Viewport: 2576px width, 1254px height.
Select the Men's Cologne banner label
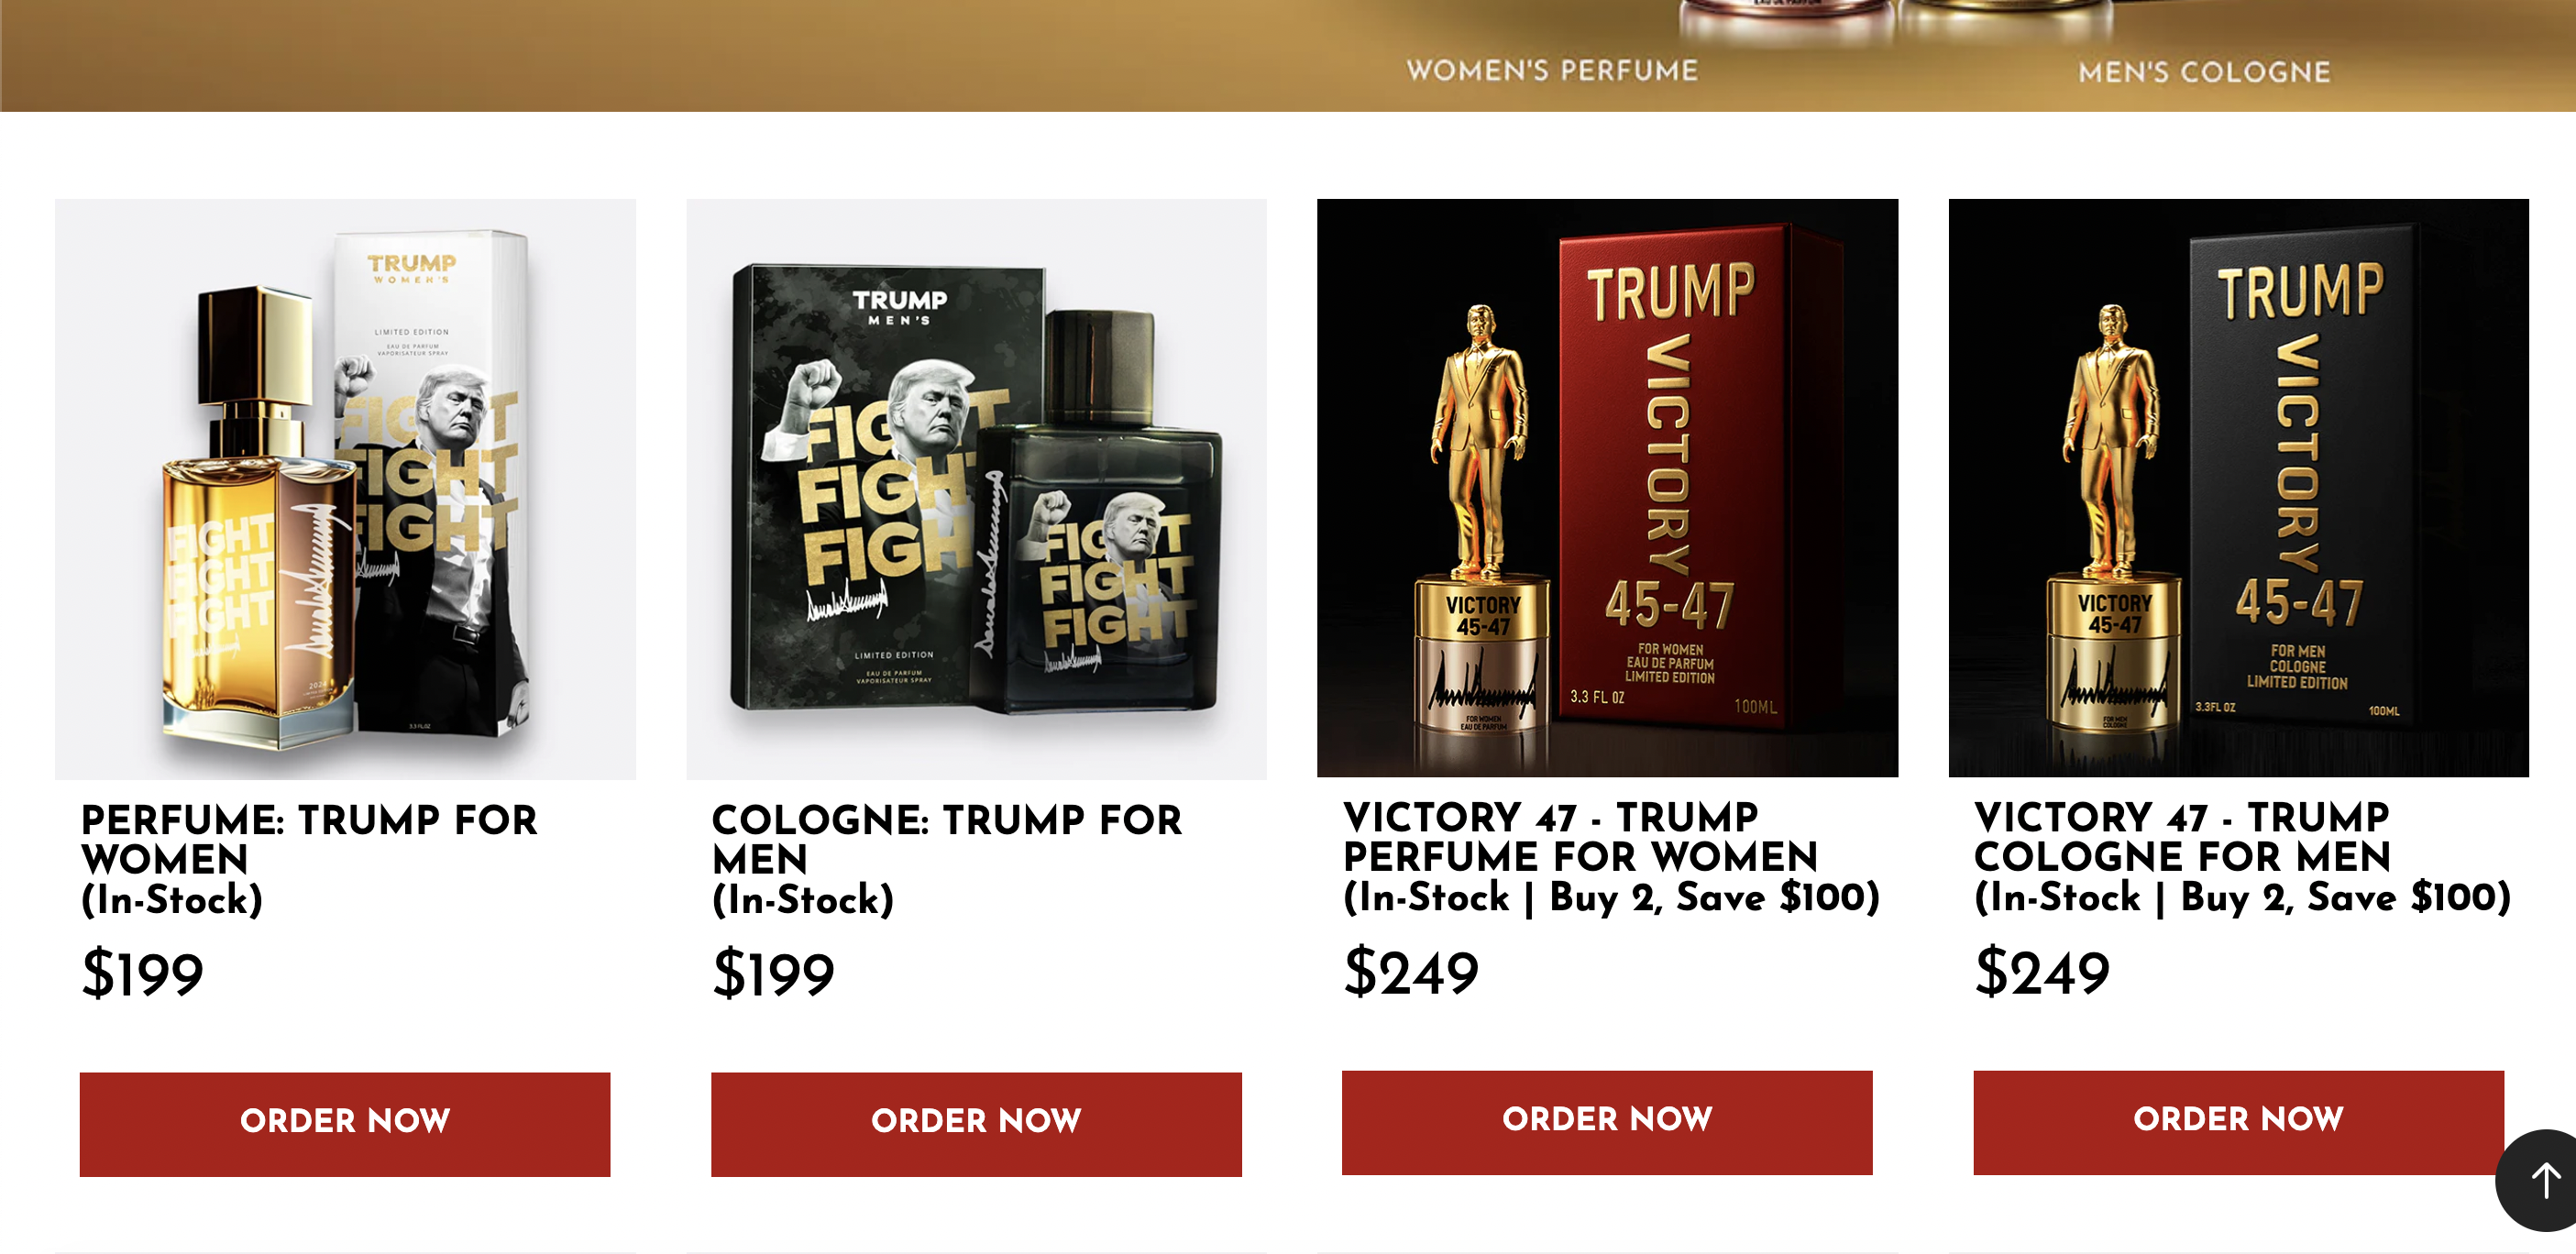[x=2204, y=72]
